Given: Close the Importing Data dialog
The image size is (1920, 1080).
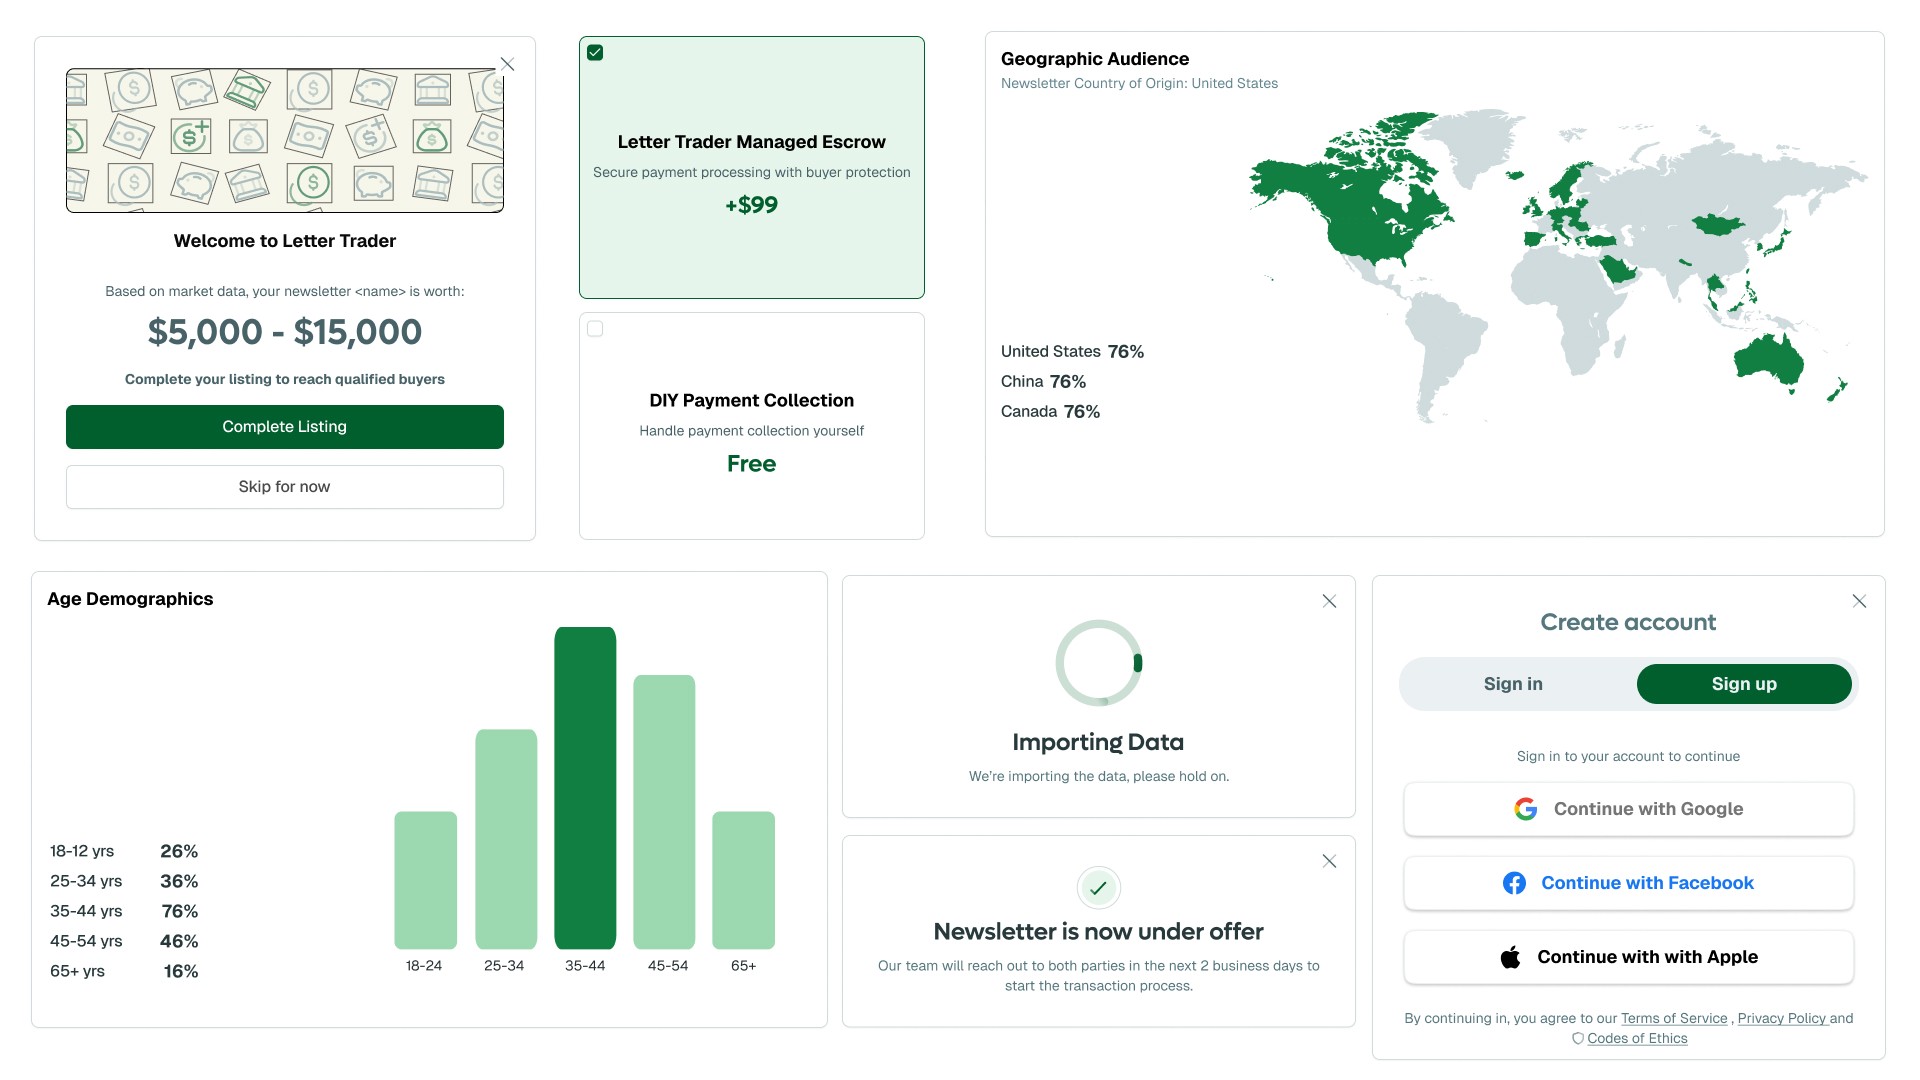Looking at the screenshot, I should pos(1329,601).
